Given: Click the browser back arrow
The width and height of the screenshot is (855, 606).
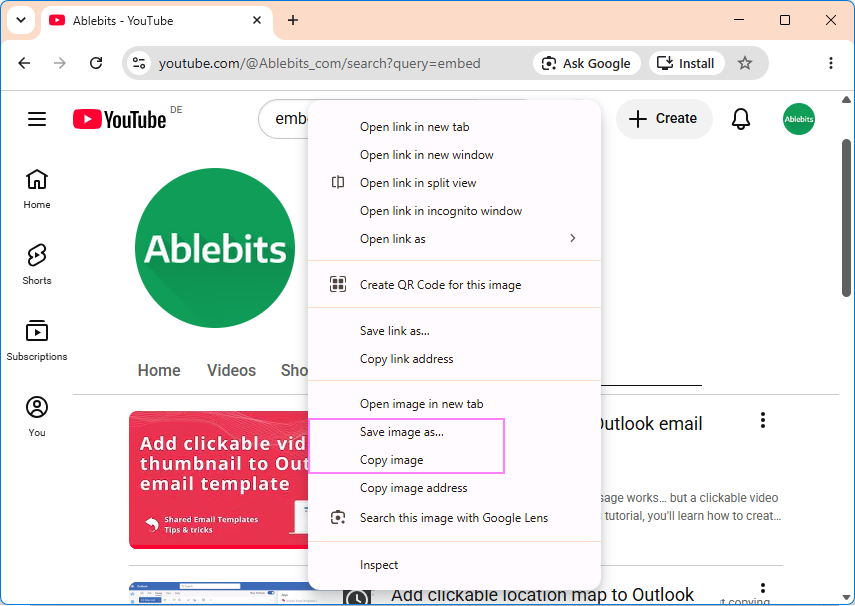Looking at the screenshot, I should click(x=24, y=63).
